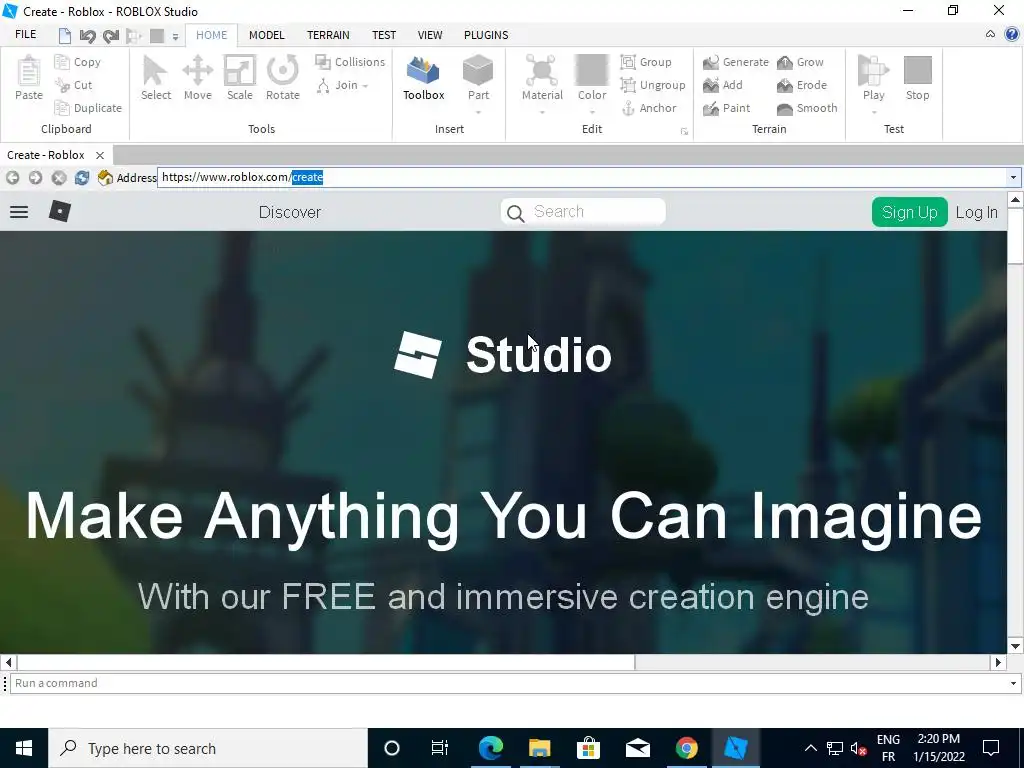The image size is (1024, 768).
Task: Click the browser back arrow button
Action: tap(12, 178)
